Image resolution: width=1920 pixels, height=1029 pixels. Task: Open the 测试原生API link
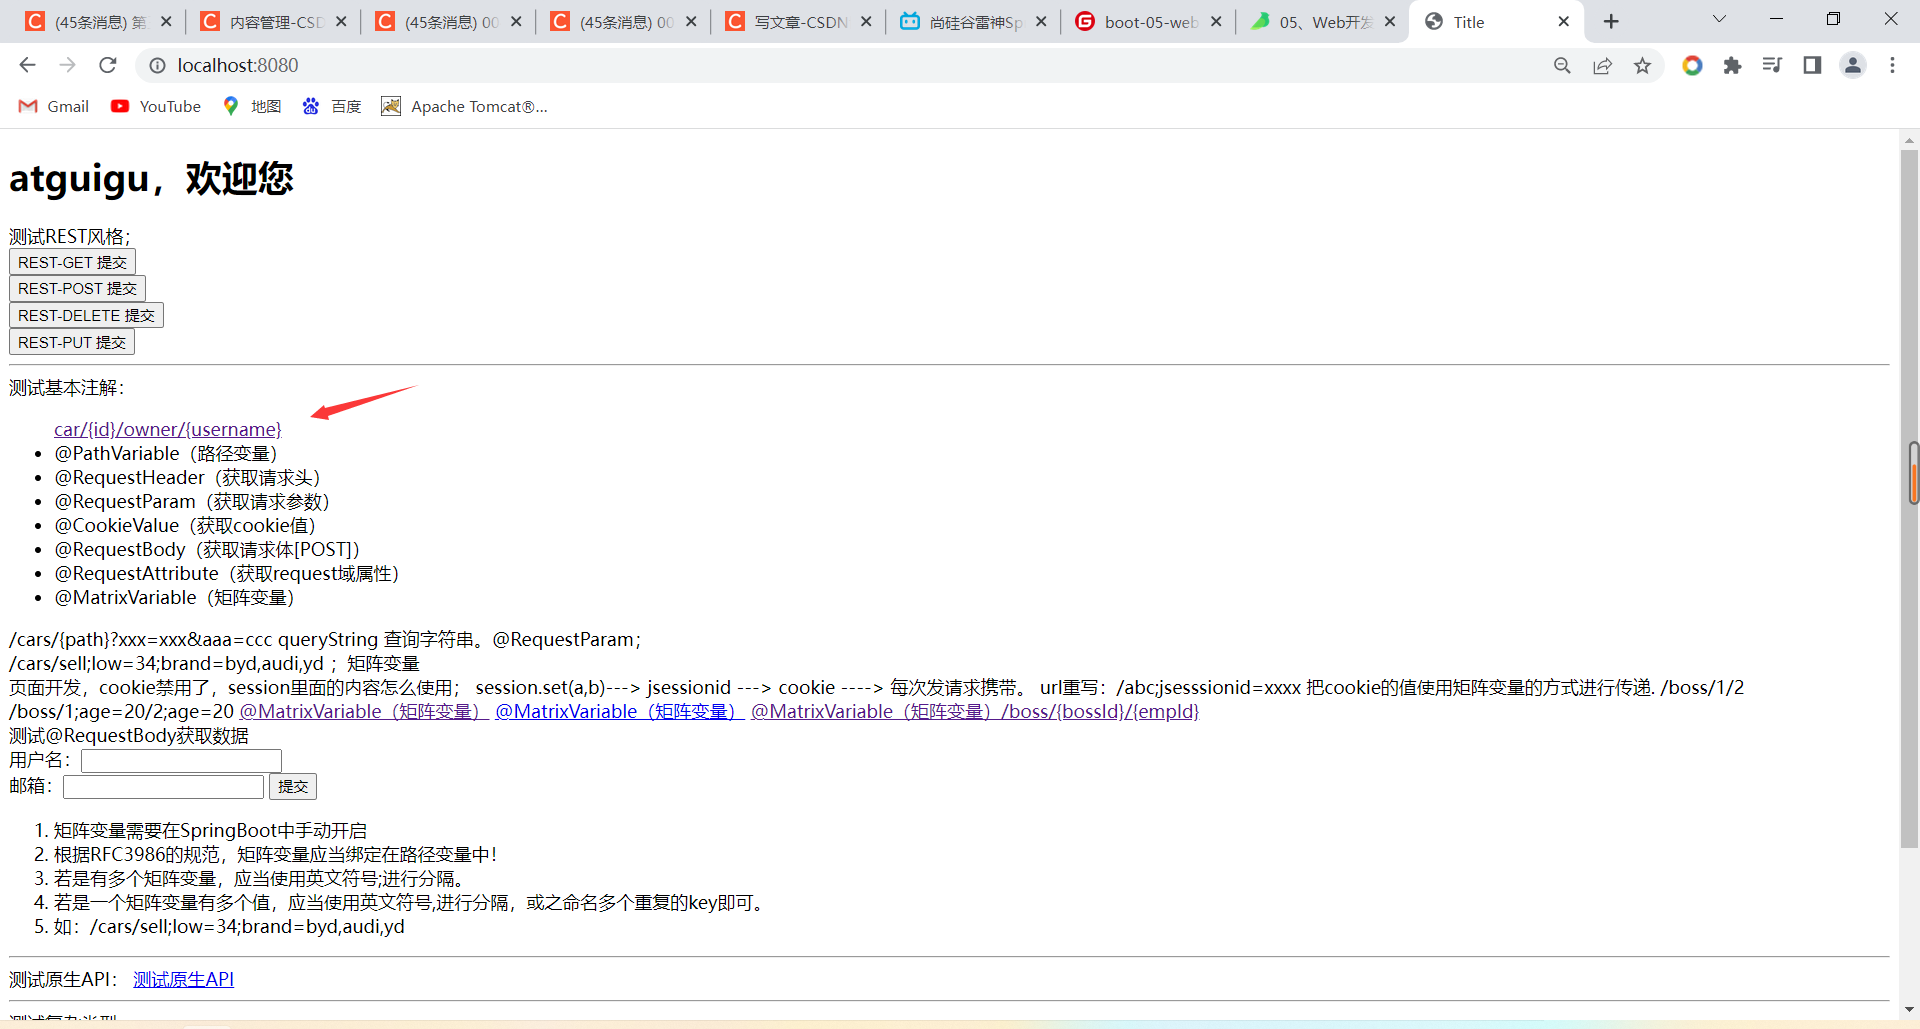[x=183, y=979]
